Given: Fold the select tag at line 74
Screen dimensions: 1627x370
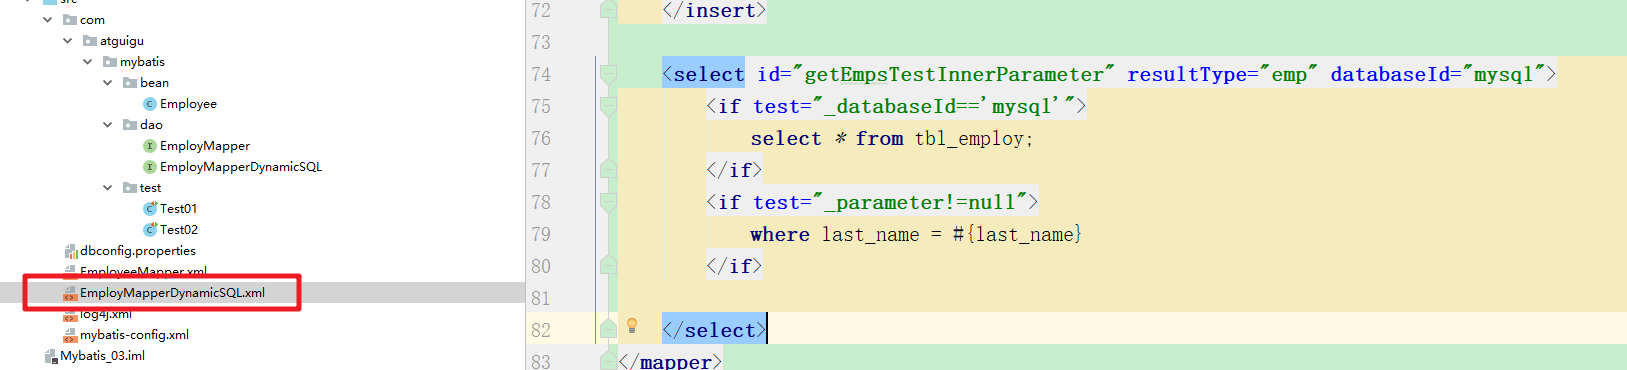Looking at the screenshot, I should pos(608,73).
